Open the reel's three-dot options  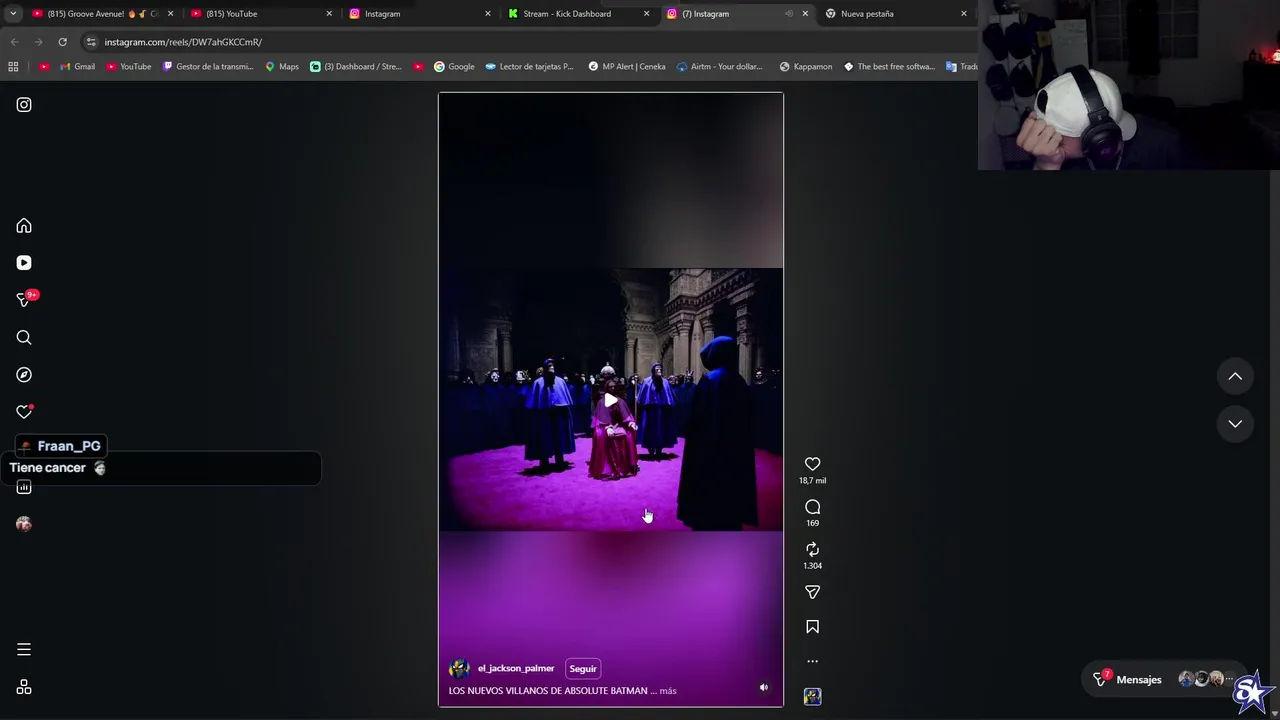click(812, 661)
